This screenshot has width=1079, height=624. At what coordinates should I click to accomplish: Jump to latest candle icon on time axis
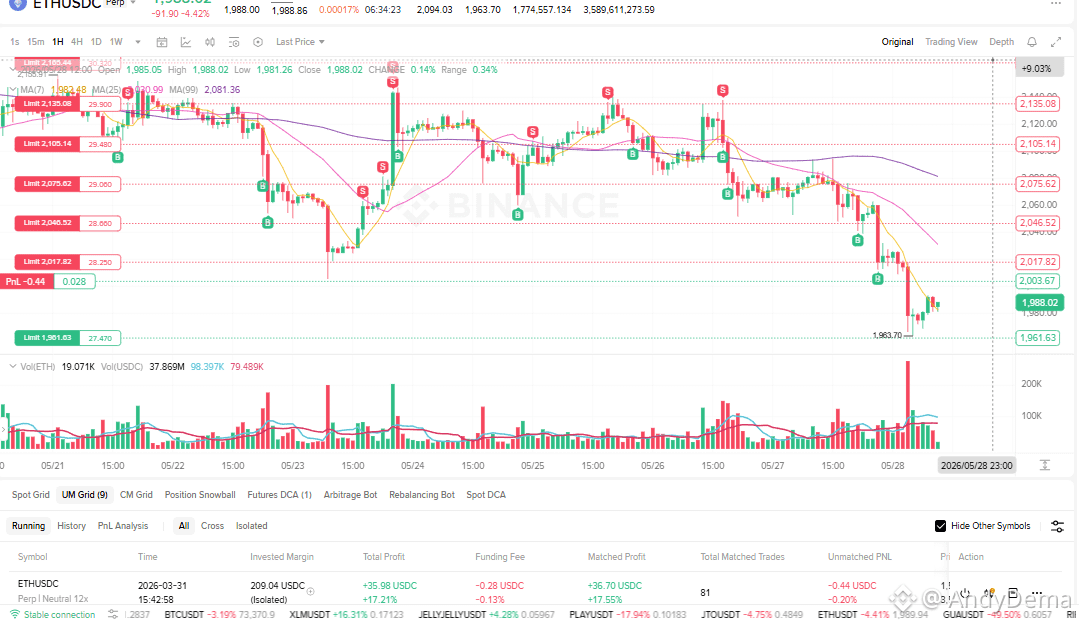[1045, 465]
